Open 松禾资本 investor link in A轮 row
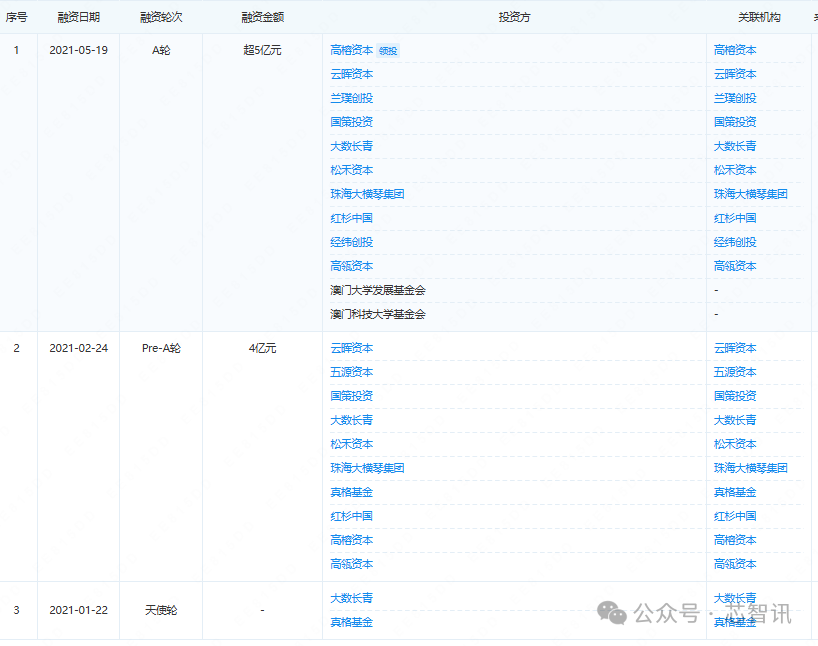 point(352,170)
